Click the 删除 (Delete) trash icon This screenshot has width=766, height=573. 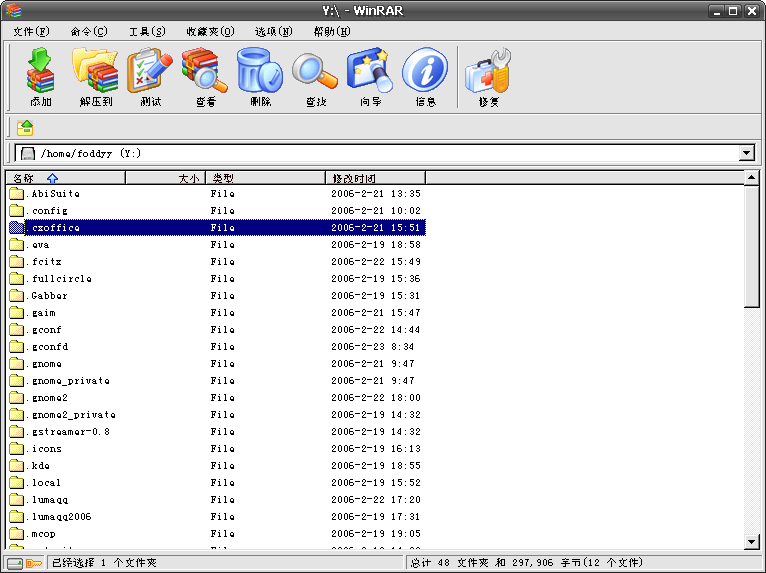pos(260,70)
